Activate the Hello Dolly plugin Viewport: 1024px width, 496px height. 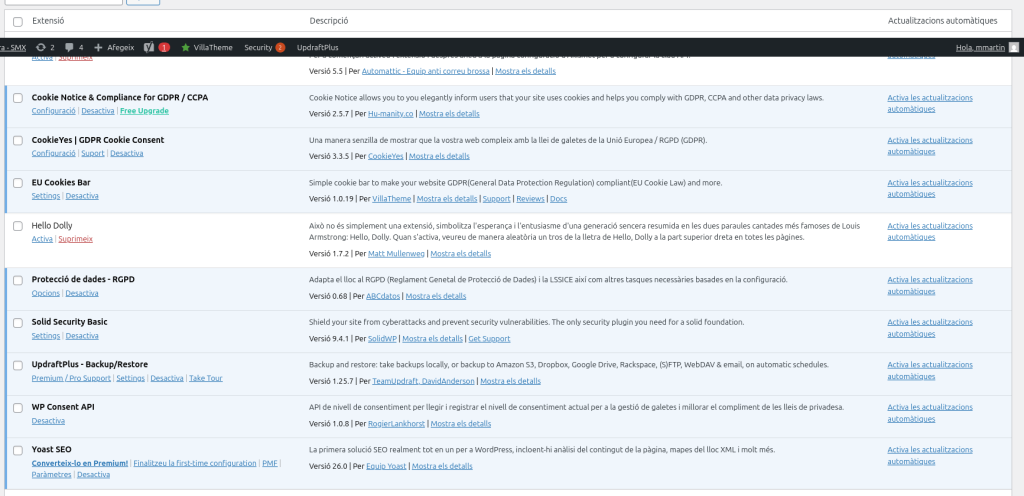pyautogui.click(x=42, y=239)
